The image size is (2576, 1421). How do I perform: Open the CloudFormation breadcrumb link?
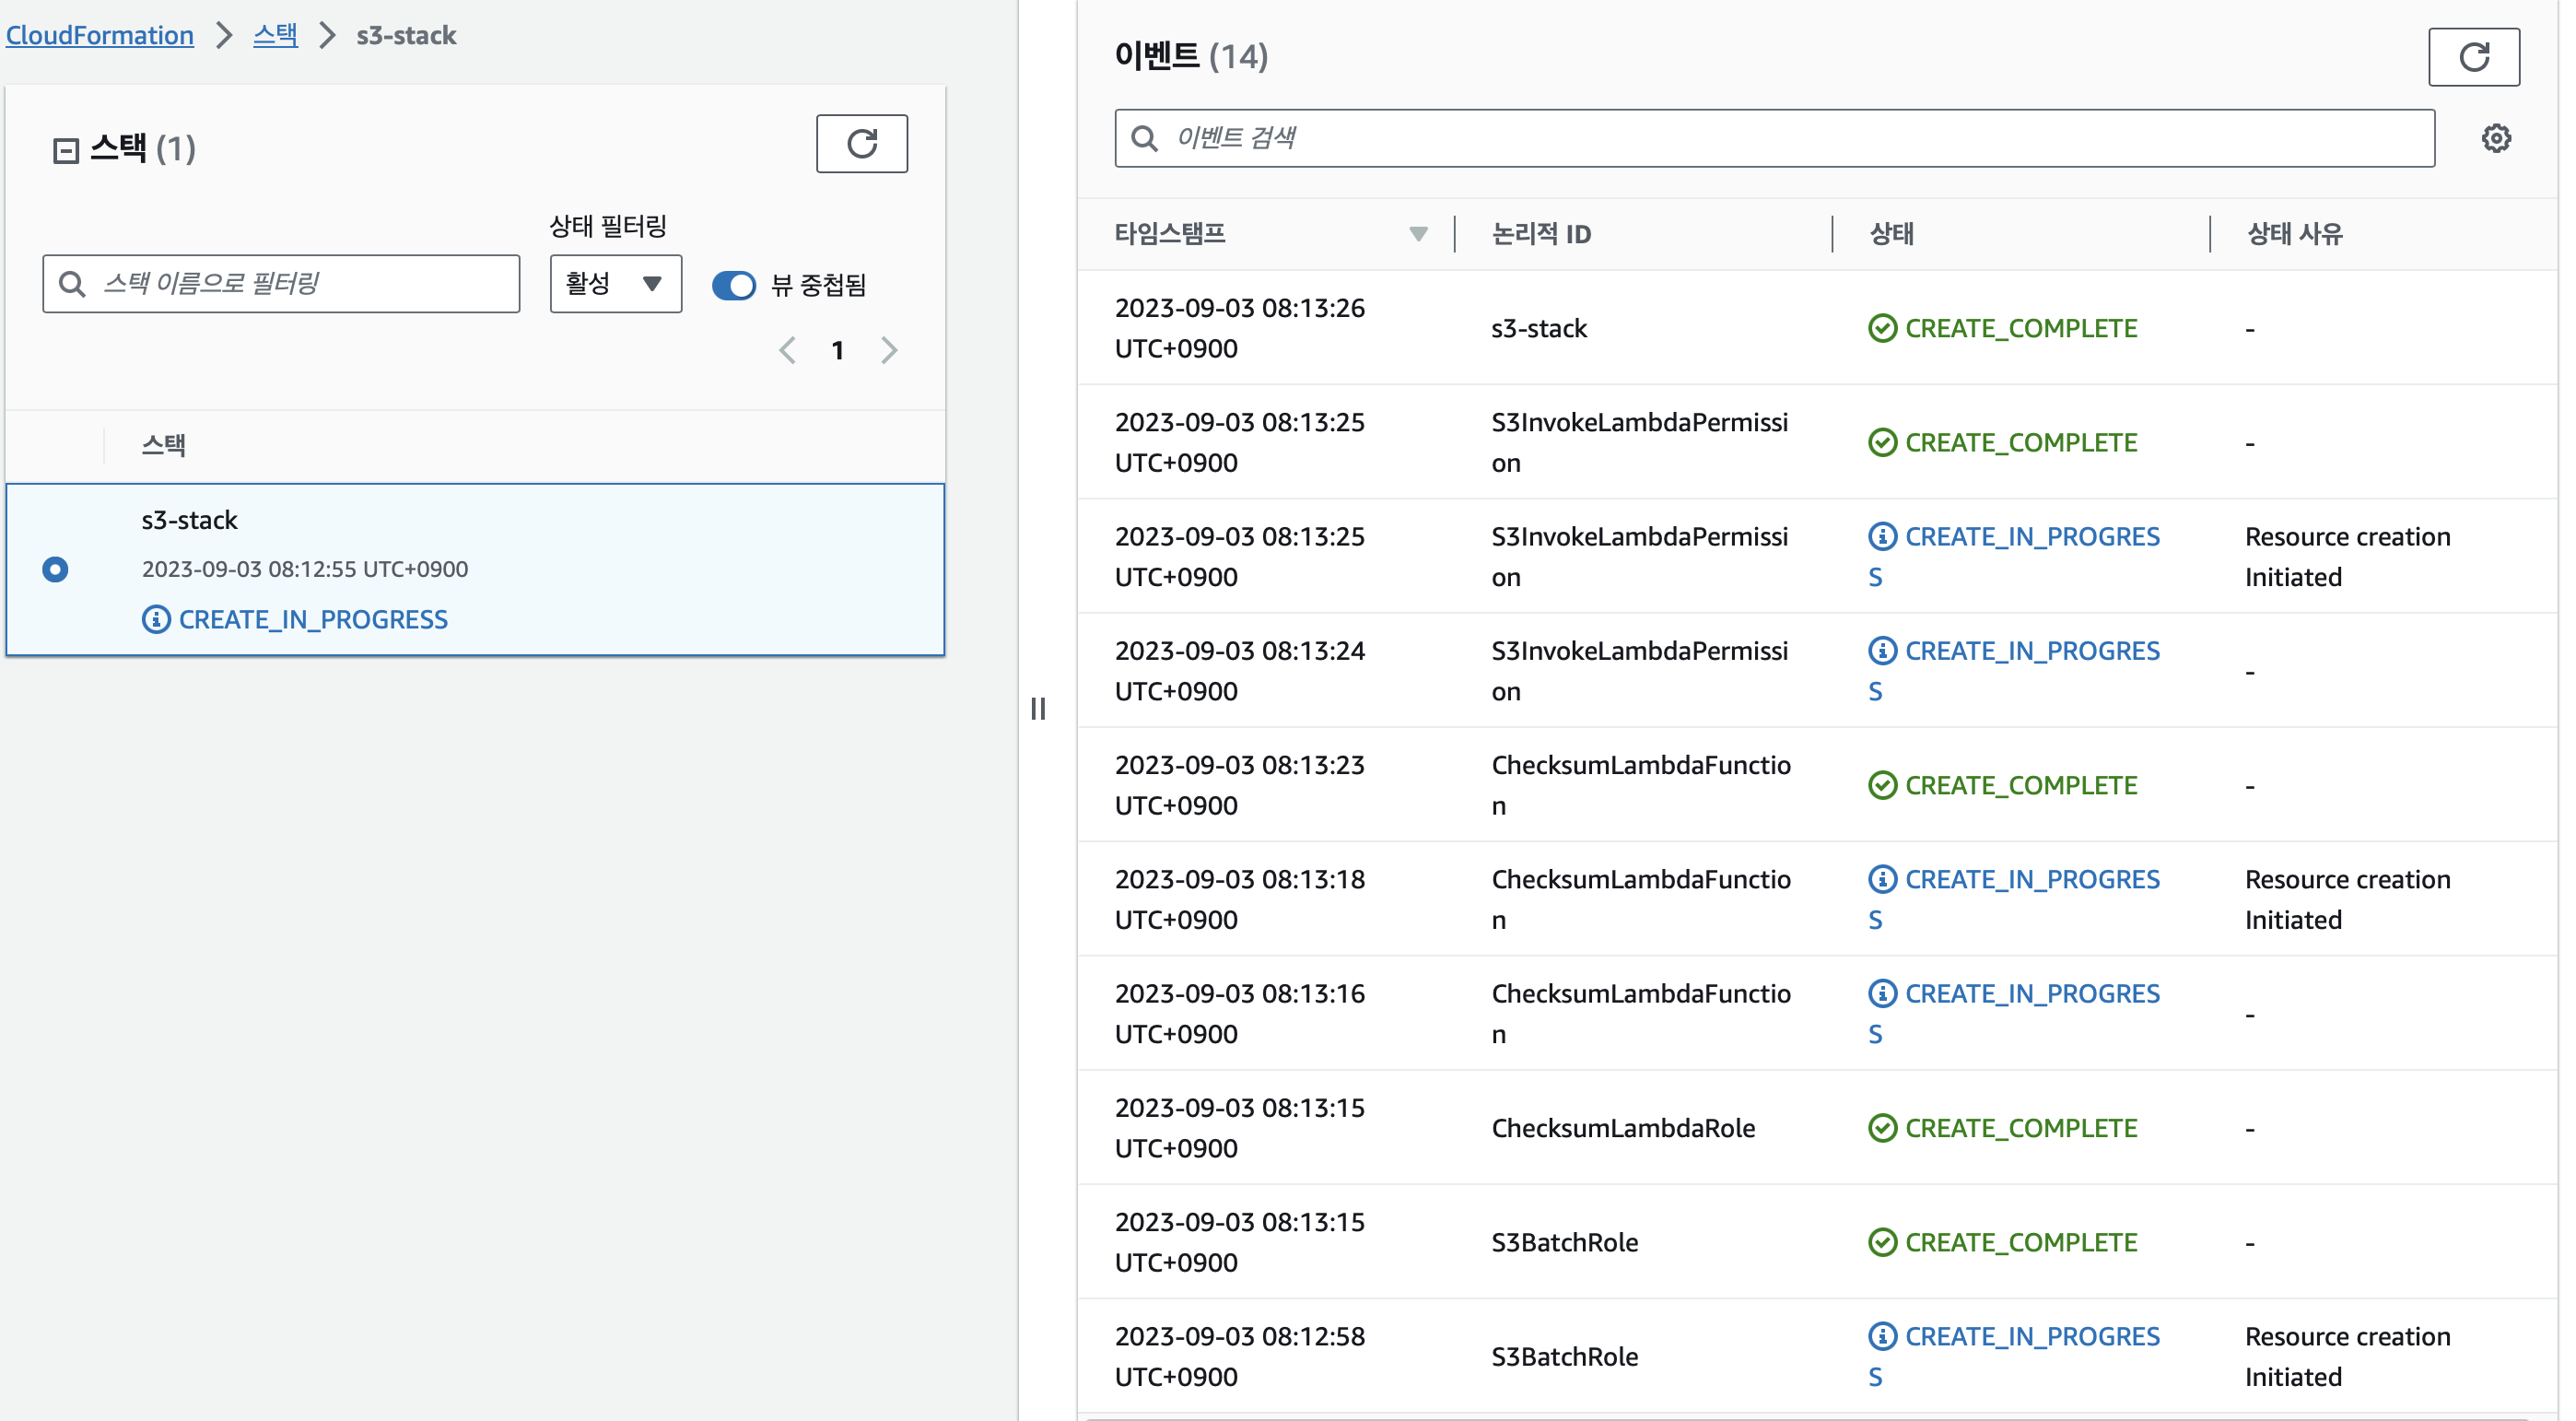tap(100, 35)
